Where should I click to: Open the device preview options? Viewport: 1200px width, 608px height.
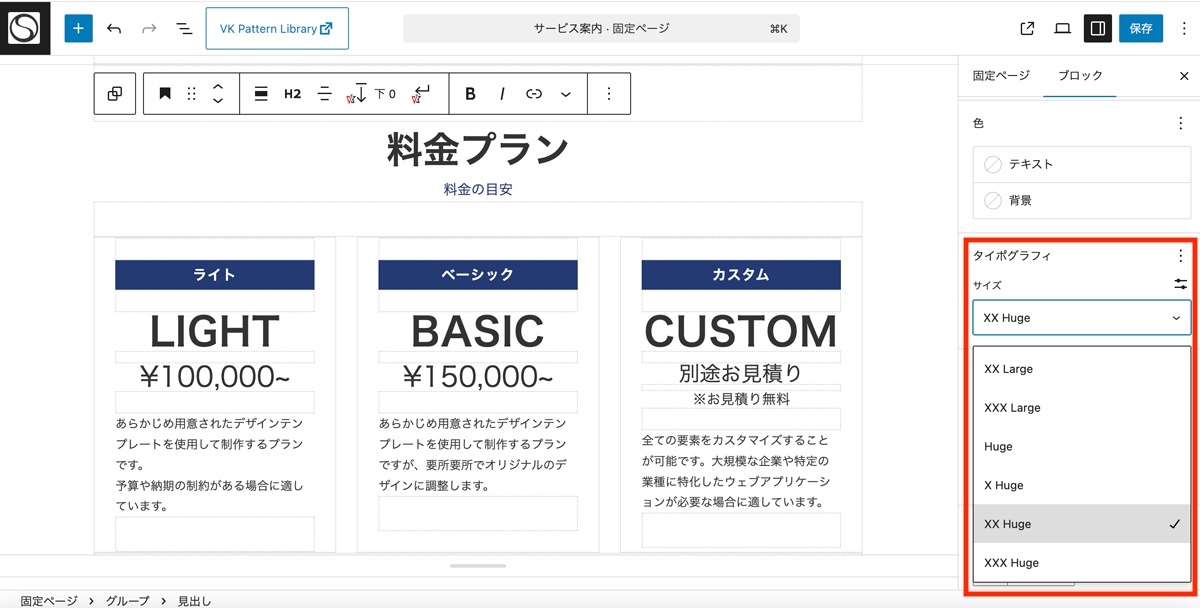coord(1062,28)
